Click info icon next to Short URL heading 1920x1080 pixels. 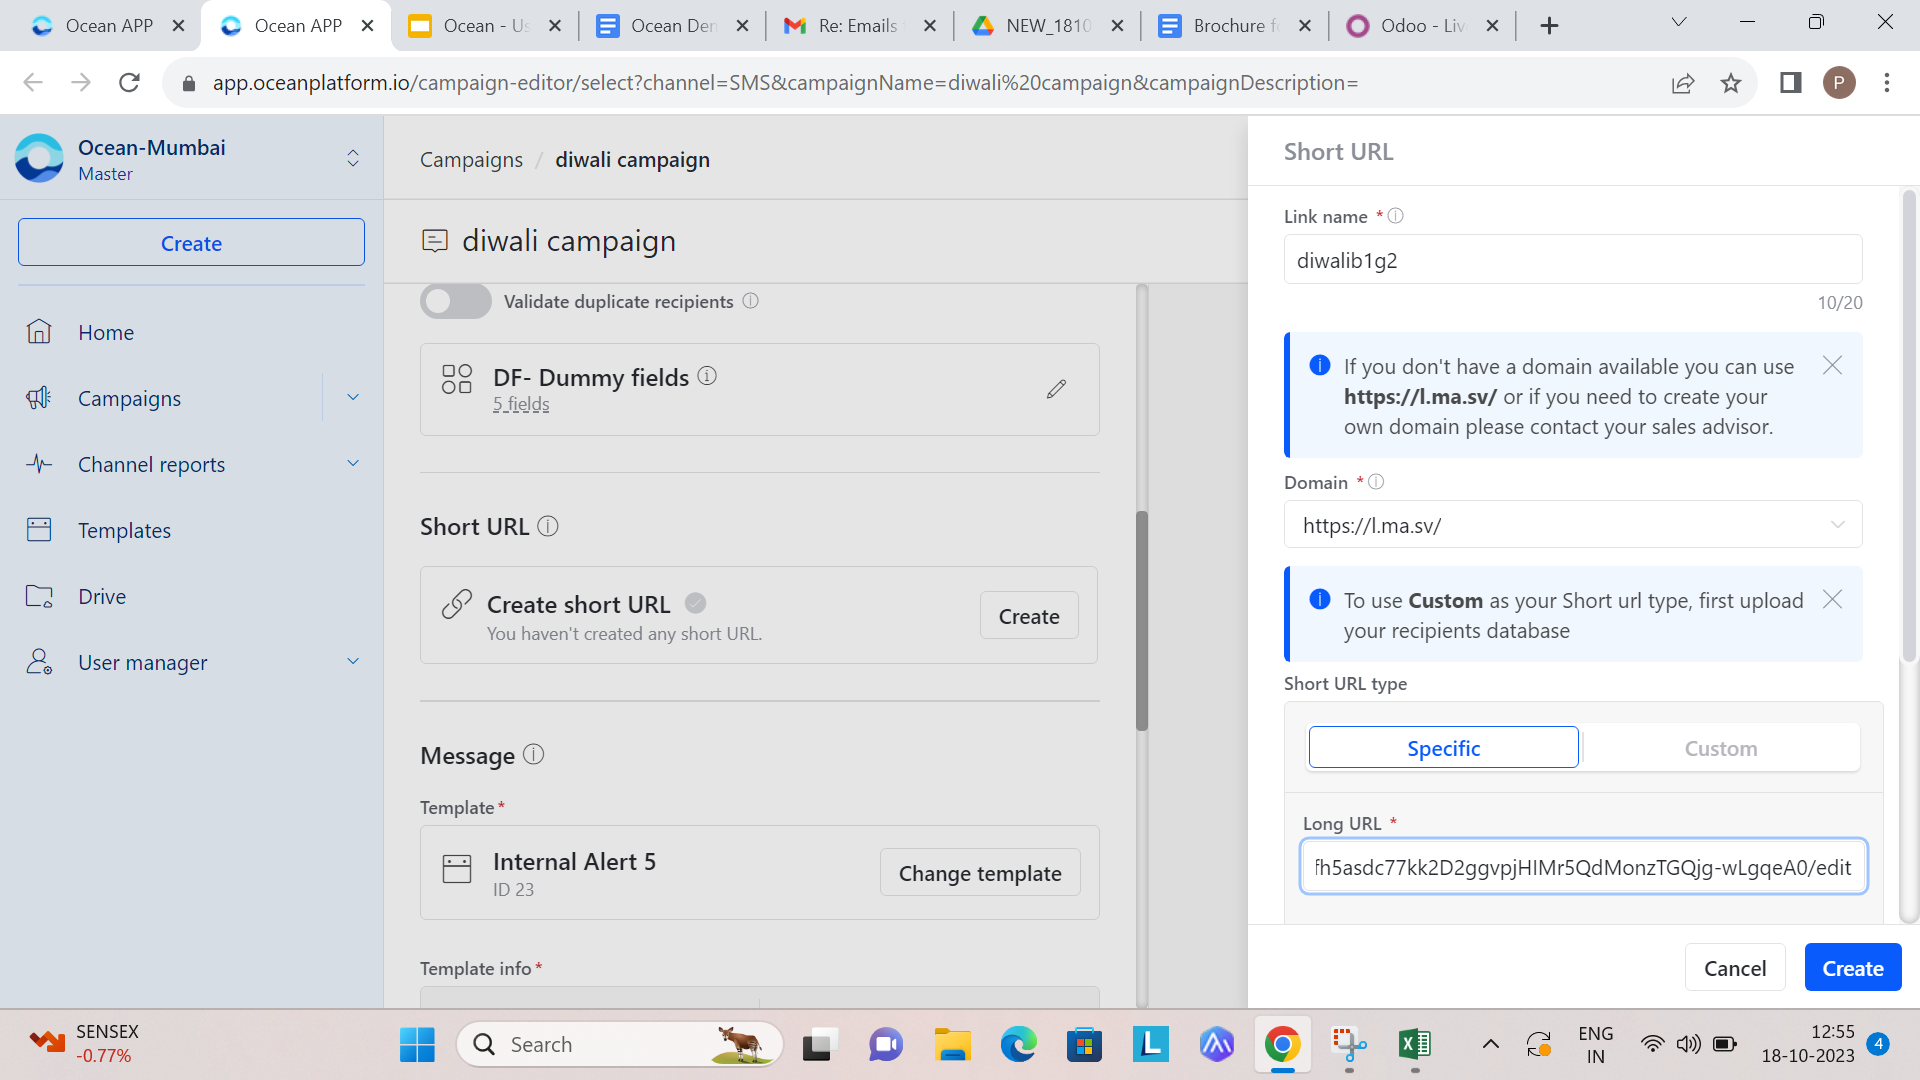pos(548,526)
